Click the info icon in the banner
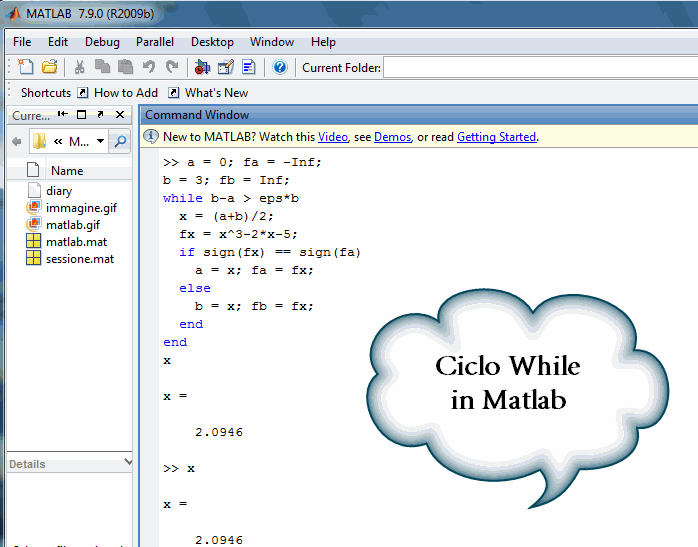This screenshot has width=698, height=547. 150,136
